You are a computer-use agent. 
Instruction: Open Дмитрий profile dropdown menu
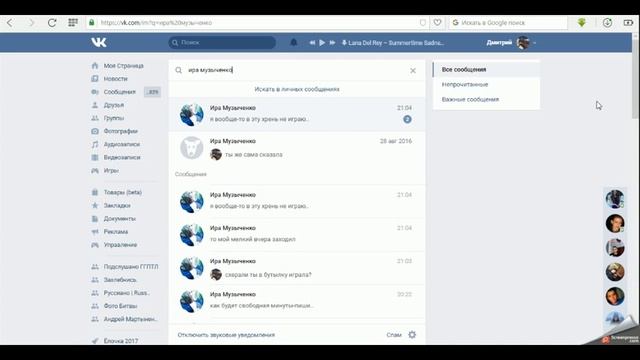click(511, 42)
